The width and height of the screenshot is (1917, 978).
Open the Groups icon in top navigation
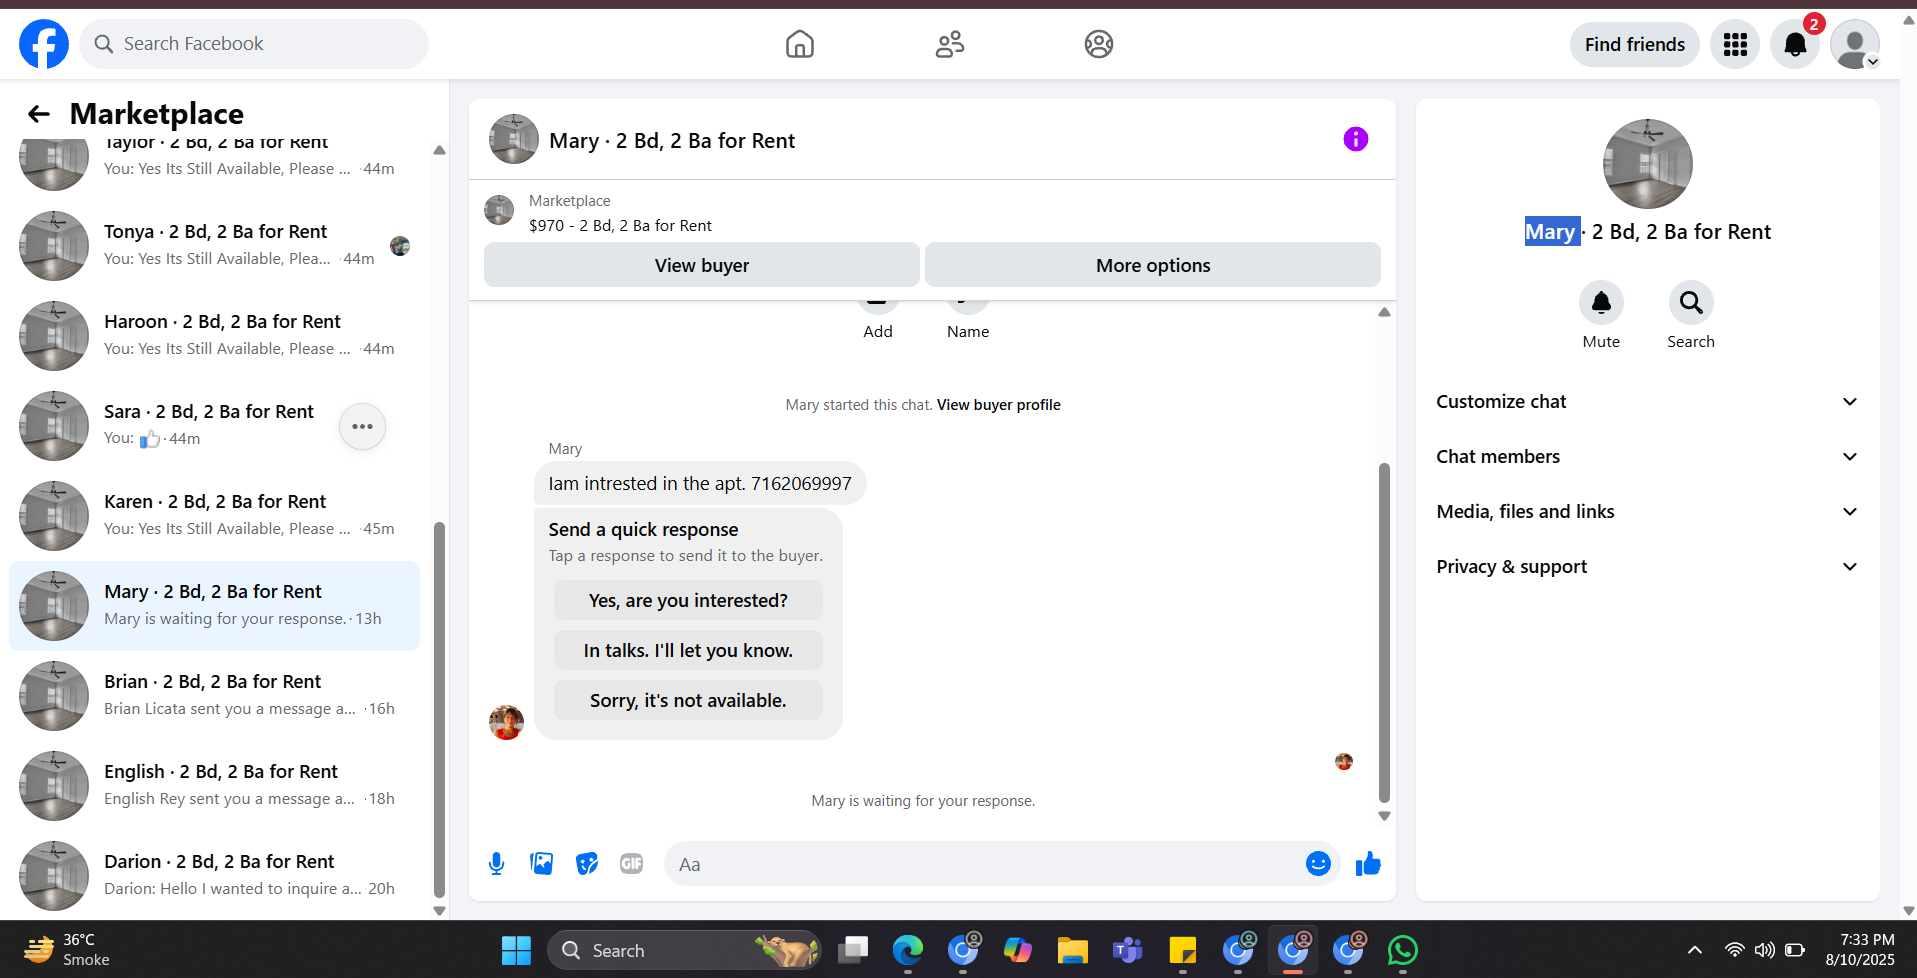coord(1098,44)
